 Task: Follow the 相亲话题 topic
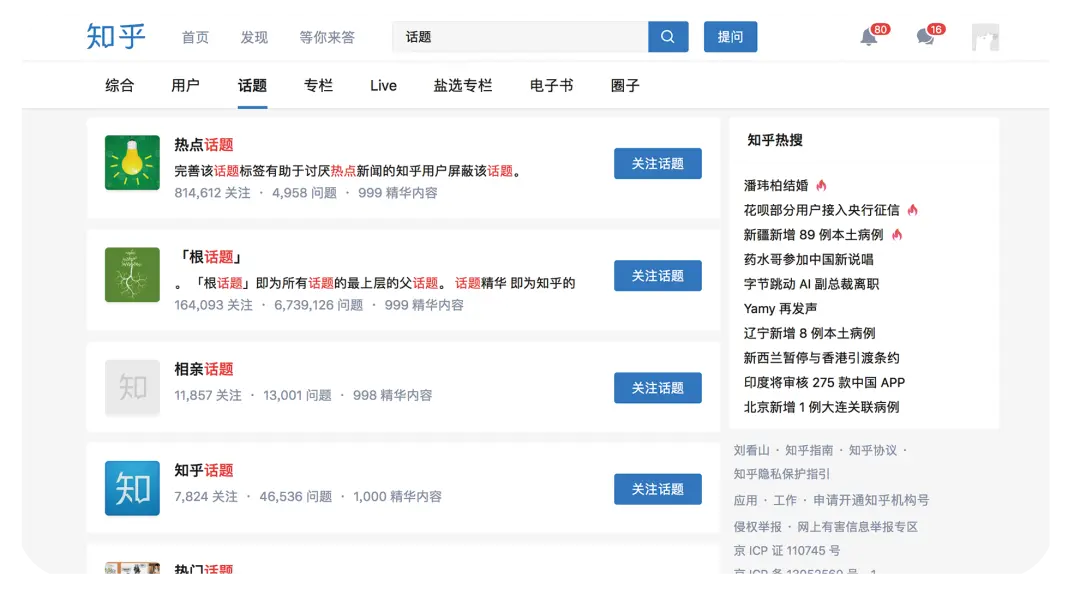click(657, 388)
